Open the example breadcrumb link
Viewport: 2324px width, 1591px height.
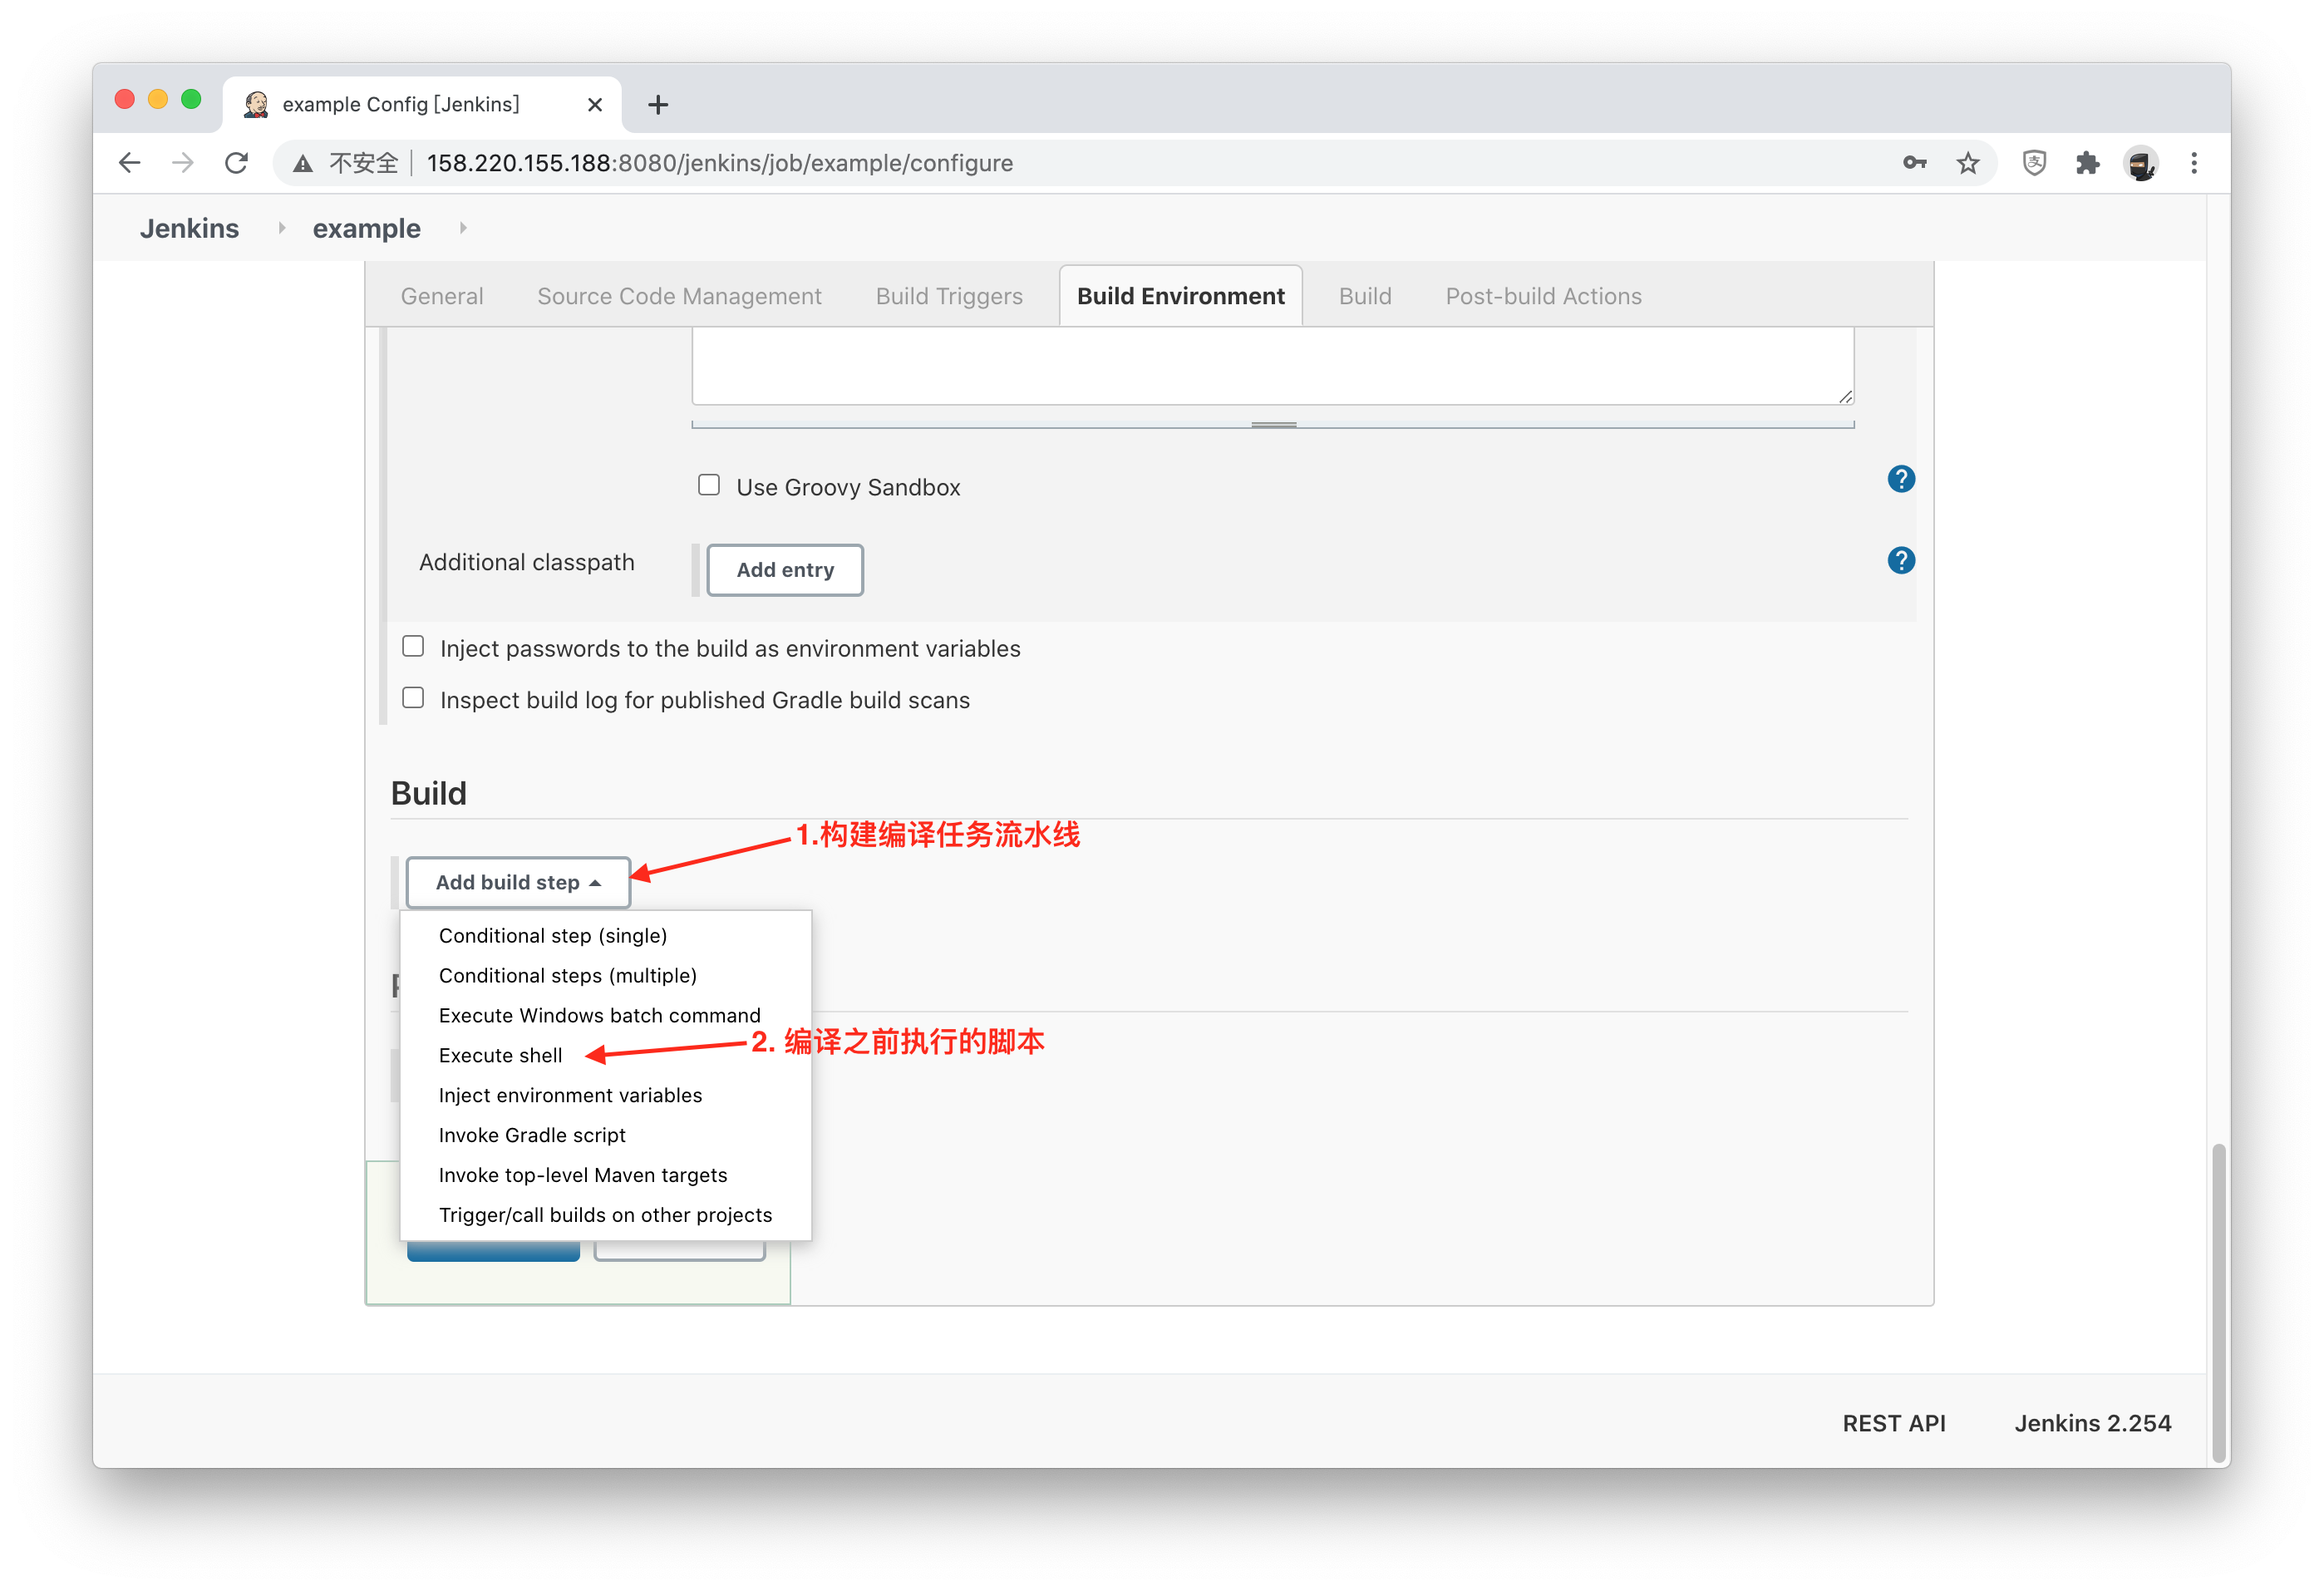tap(366, 228)
